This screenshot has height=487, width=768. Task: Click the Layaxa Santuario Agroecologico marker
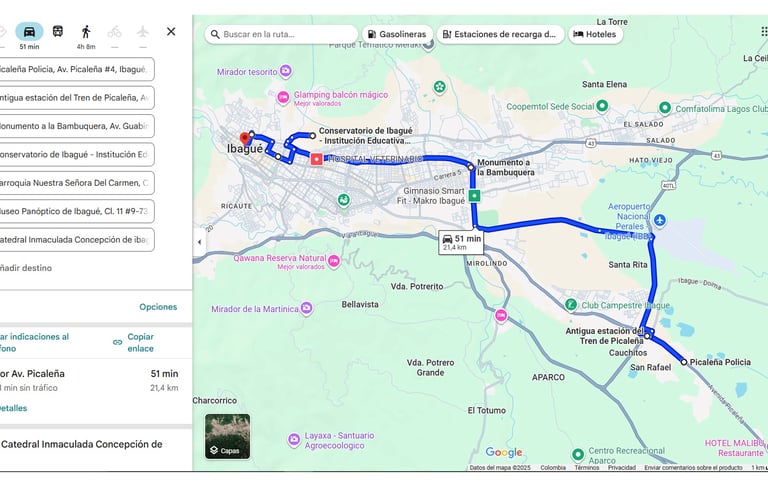[x=294, y=439]
